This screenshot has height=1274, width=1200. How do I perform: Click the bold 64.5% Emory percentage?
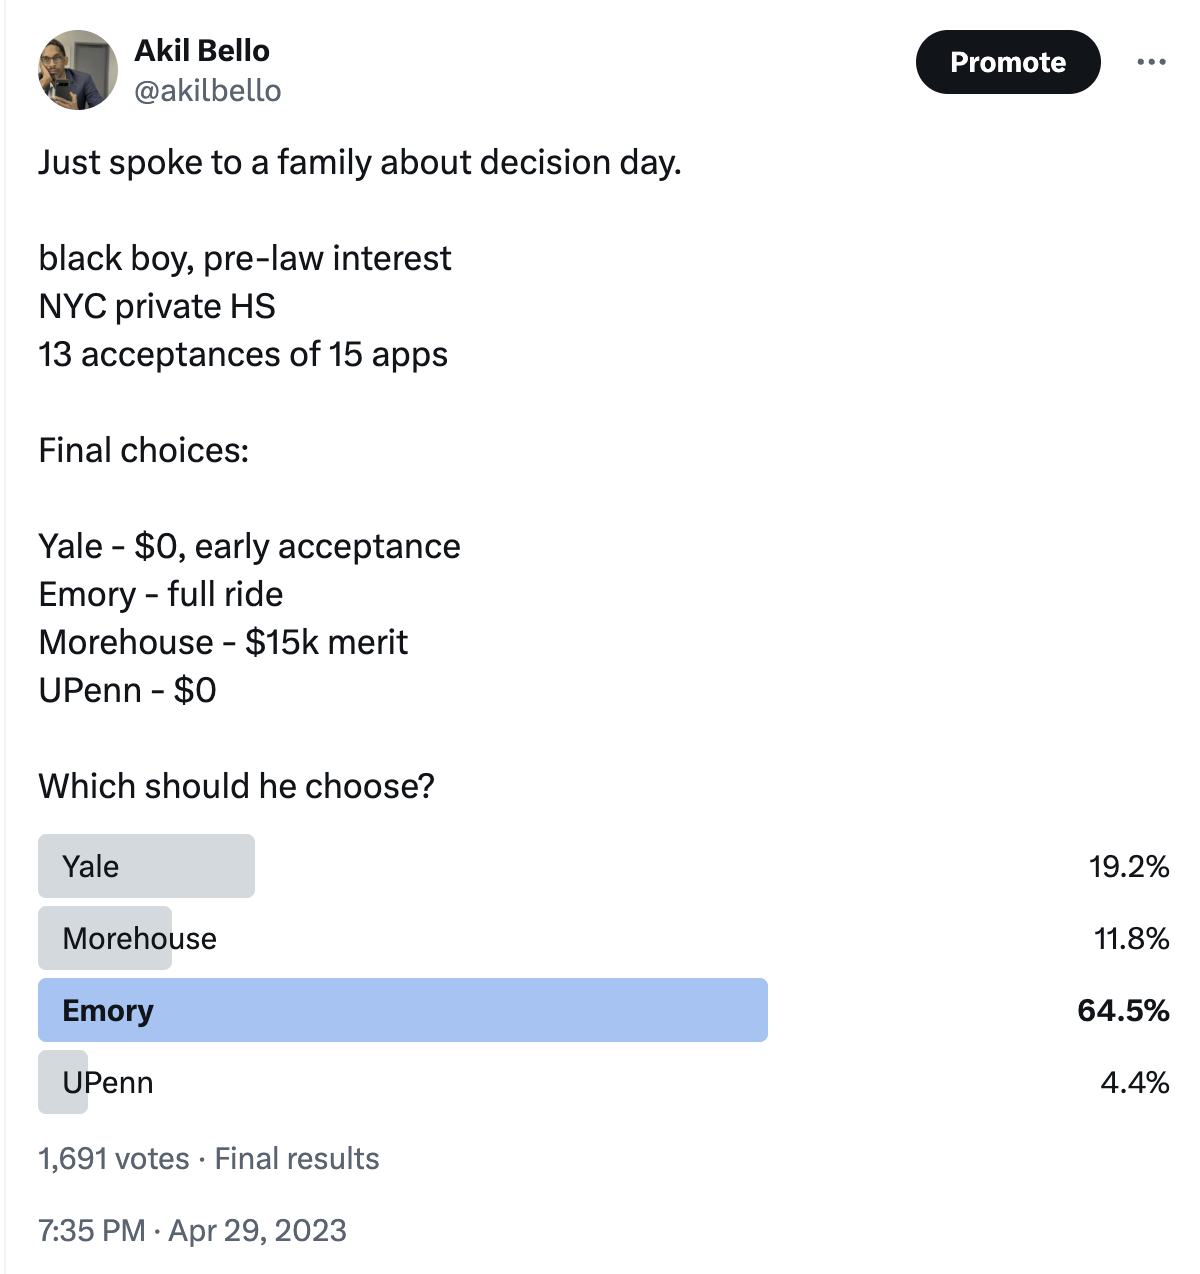click(1123, 1010)
